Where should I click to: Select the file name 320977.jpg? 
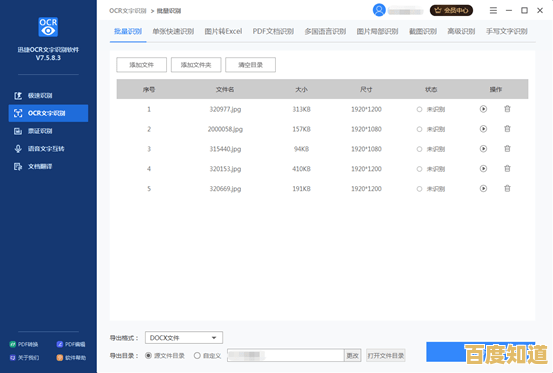point(225,109)
